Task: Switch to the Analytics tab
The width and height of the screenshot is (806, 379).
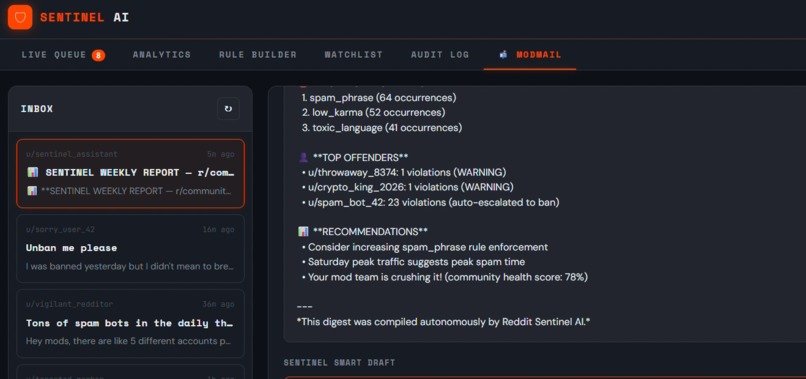Action: (162, 55)
